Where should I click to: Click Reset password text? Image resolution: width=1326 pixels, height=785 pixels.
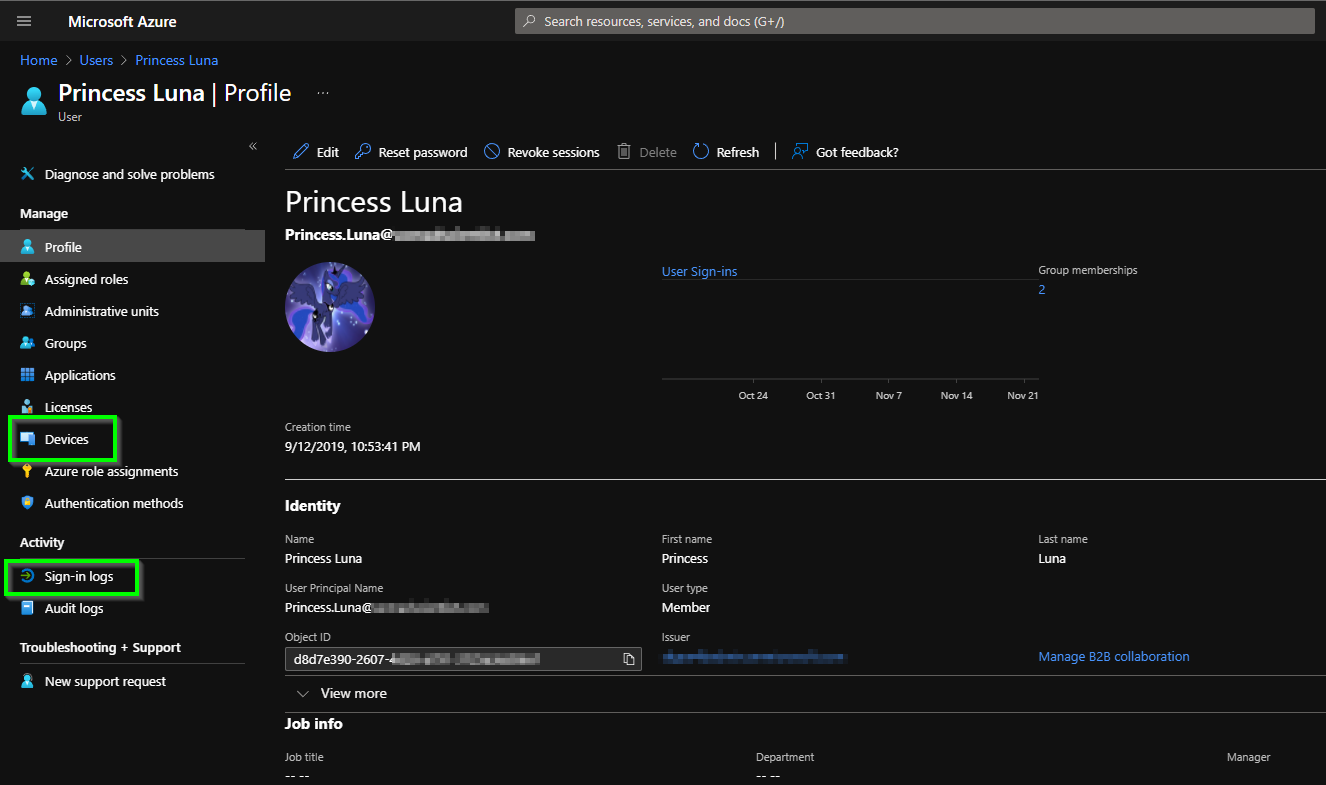click(x=423, y=152)
